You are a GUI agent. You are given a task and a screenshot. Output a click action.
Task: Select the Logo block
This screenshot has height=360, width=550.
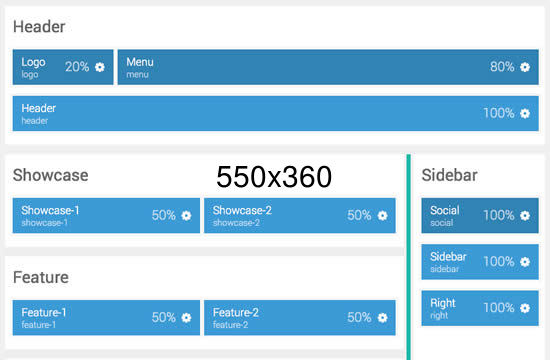click(x=63, y=67)
